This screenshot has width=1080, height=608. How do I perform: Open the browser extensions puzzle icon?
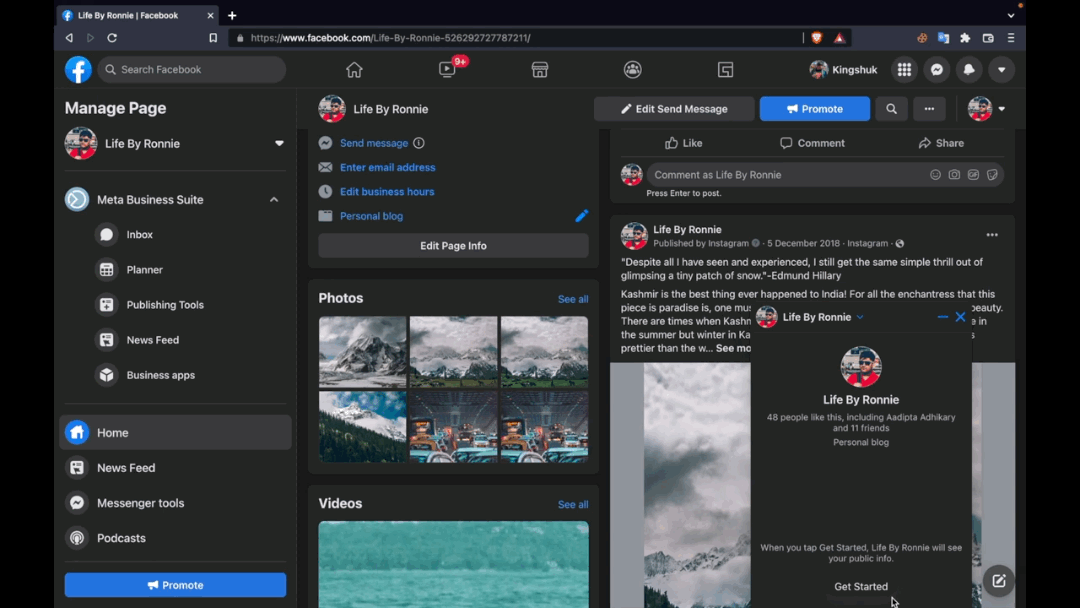coord(966,38)
